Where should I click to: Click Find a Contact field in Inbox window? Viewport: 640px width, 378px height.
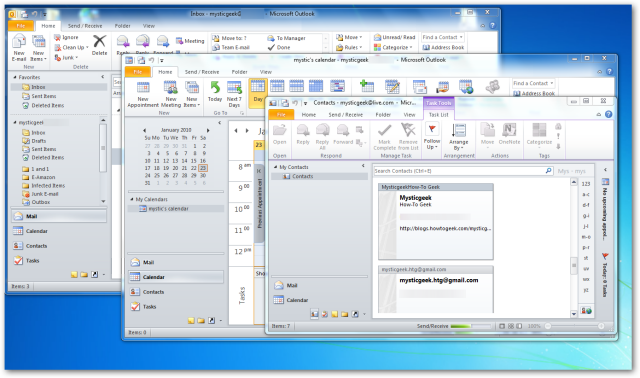tap(442, 37)
